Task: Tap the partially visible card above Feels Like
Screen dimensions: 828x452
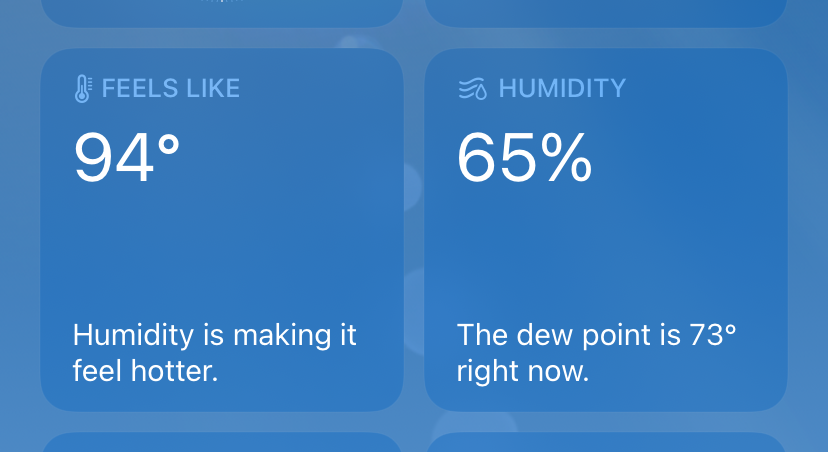Action: (x=222, y=12)
